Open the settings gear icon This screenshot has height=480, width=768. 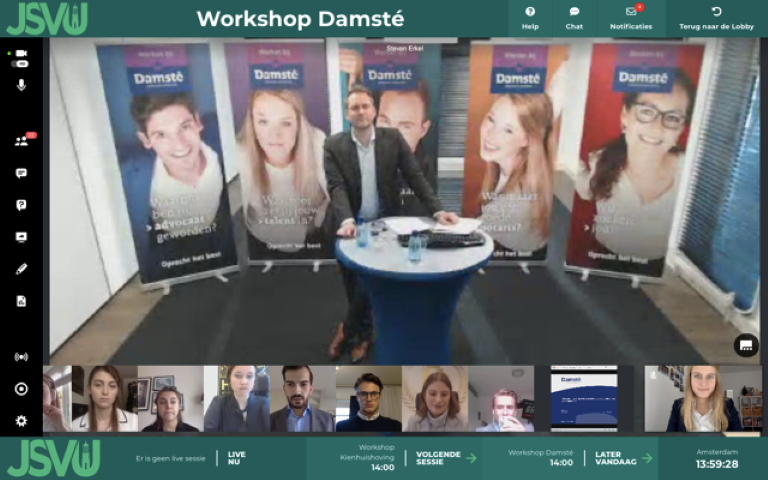coord(21,421)
